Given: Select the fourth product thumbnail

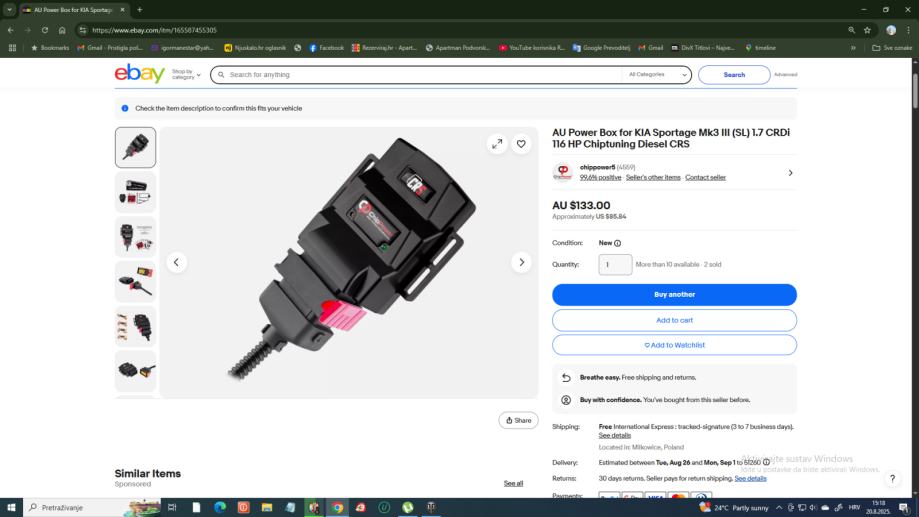Looking at the screenshot, I should 135,281.
